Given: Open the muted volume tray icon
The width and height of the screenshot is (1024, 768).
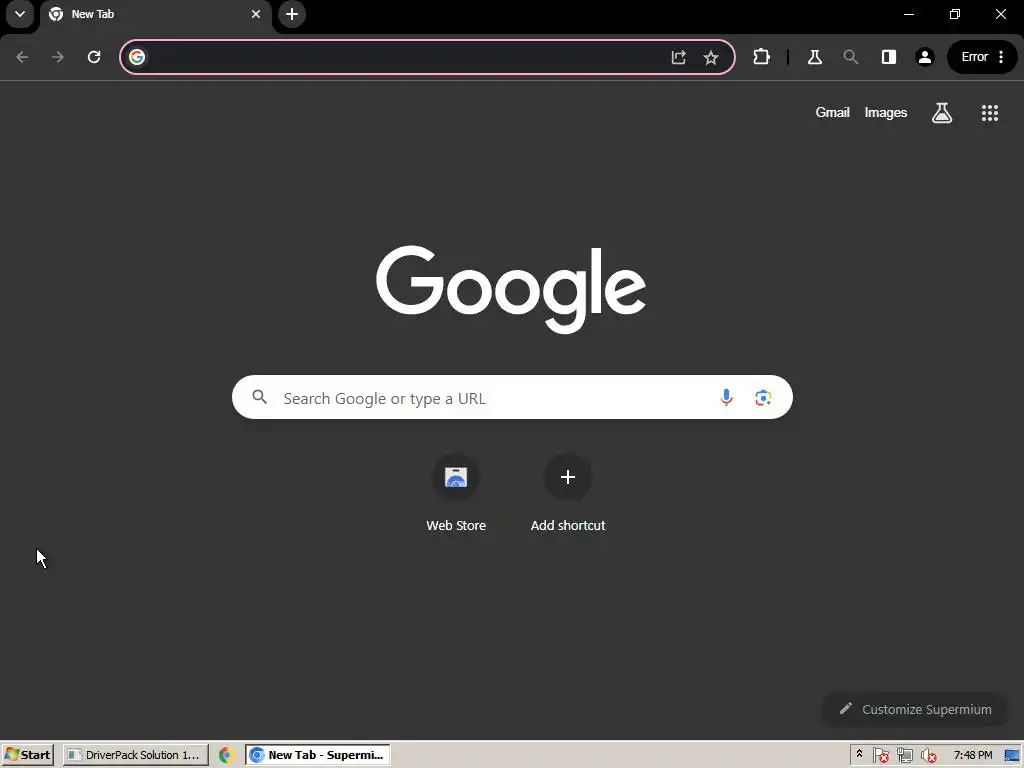Looking at the screenshot, I should pos(928,755).
